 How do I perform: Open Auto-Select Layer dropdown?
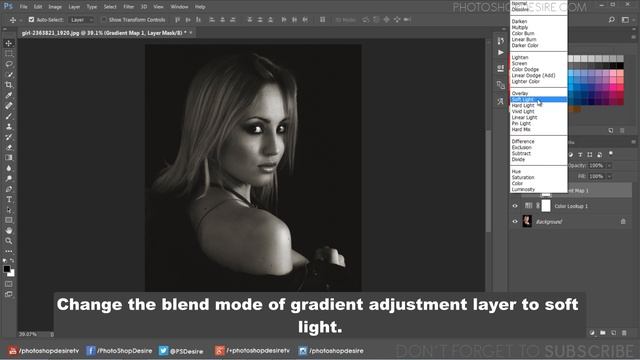coord(81,20)
